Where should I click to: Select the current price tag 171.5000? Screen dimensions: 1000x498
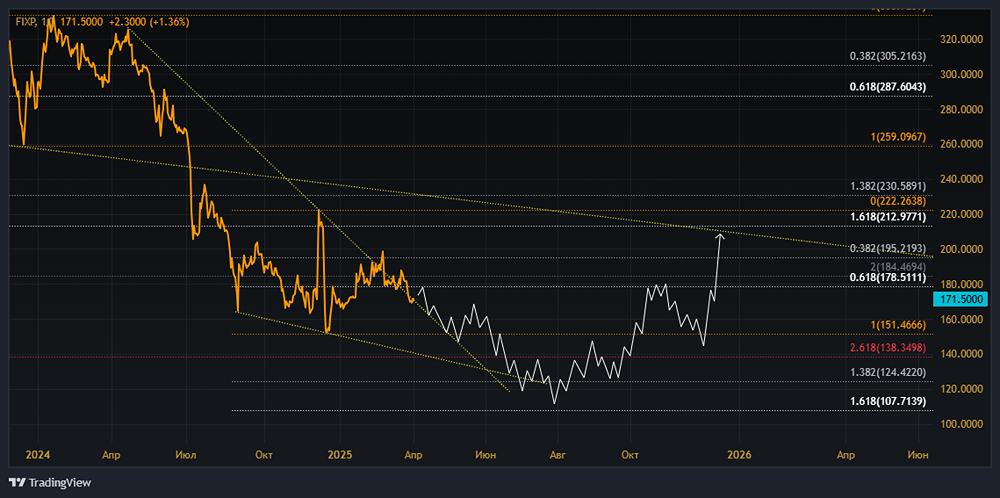click(x=961, y=299)
